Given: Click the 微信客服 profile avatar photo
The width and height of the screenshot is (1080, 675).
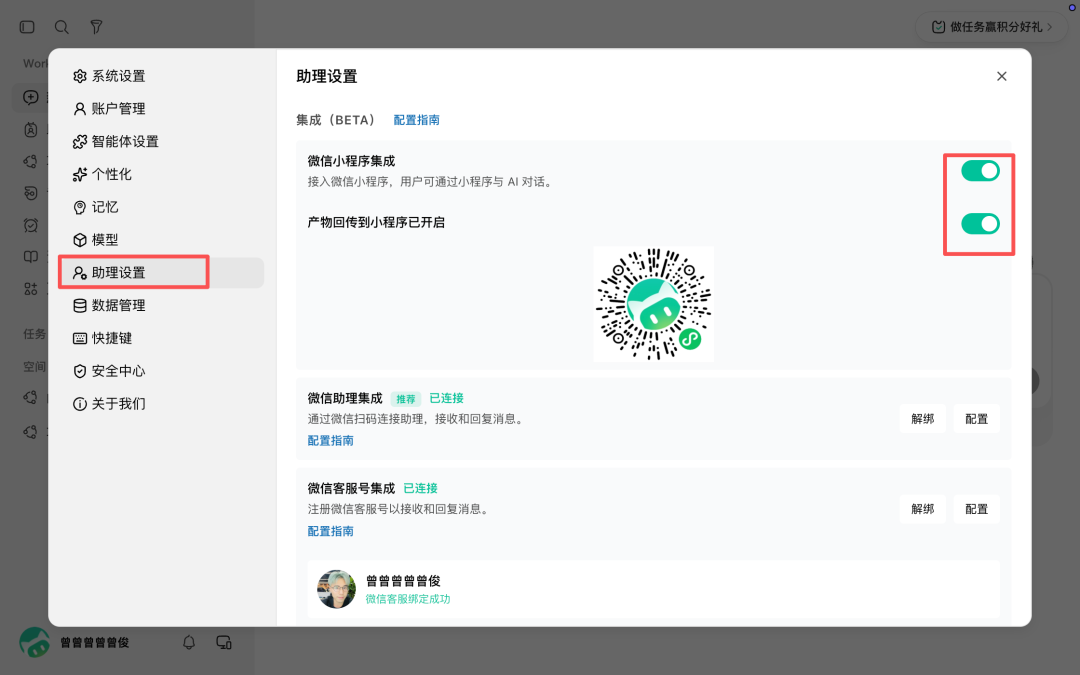Looking at the screenshot, I should point(336,589).
